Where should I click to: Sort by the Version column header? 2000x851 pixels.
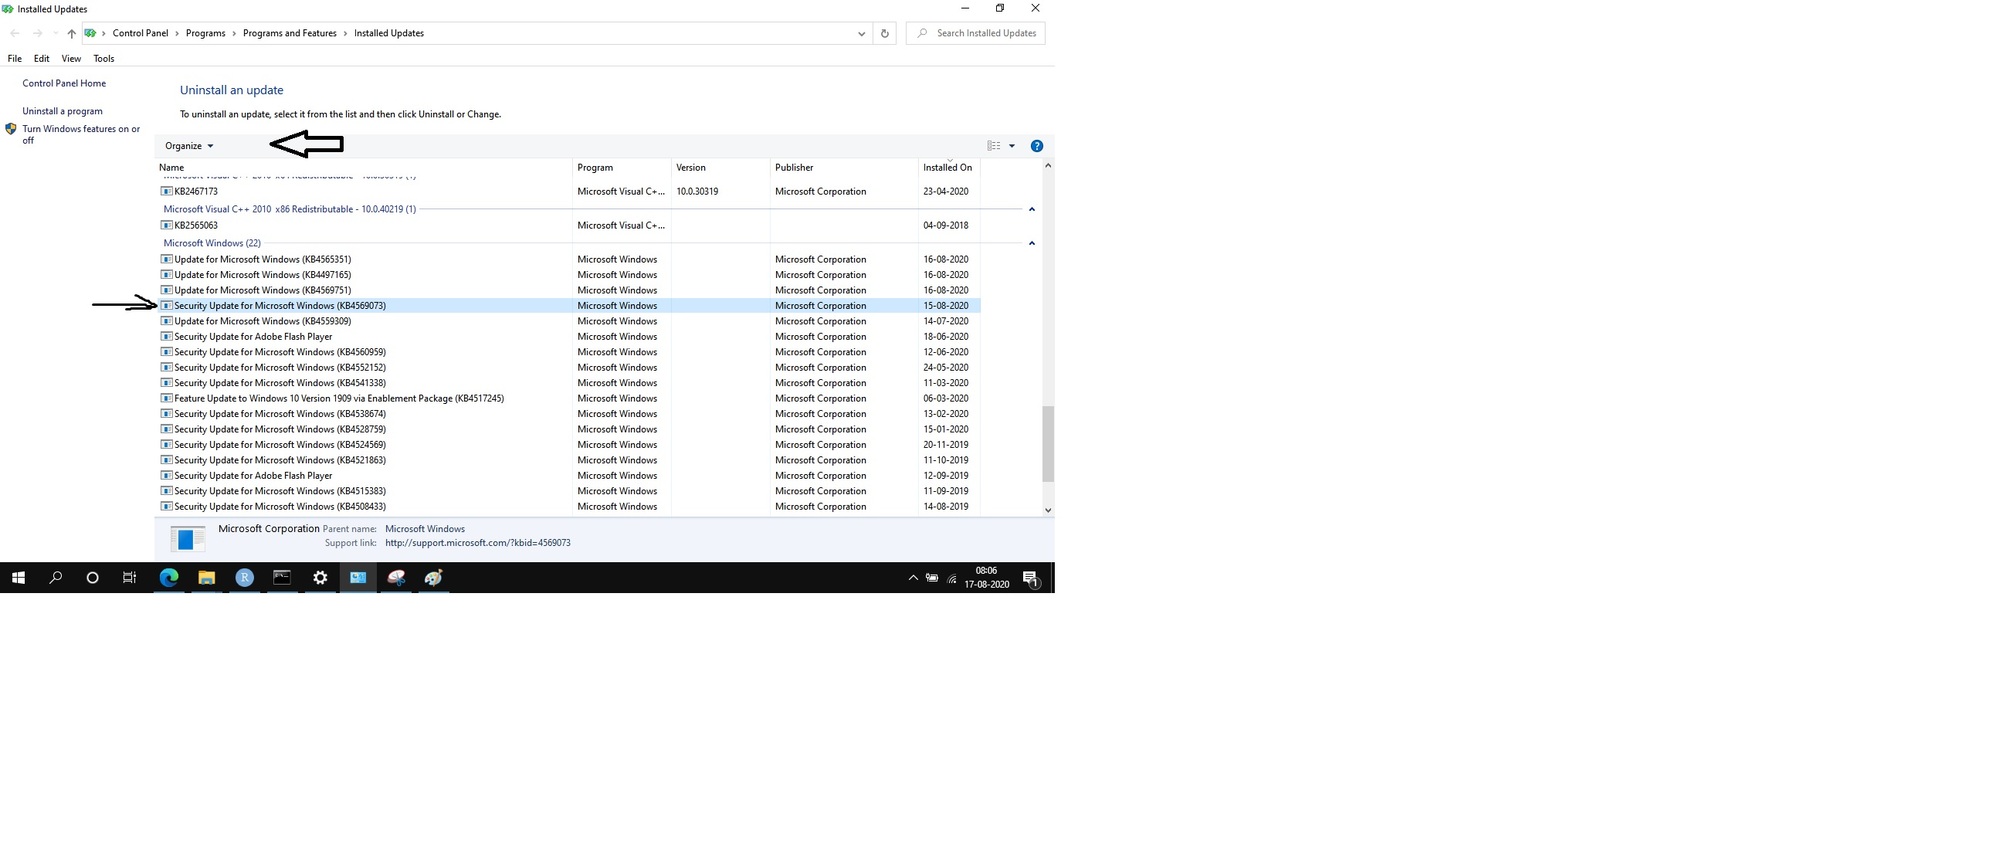pos(721,167)
